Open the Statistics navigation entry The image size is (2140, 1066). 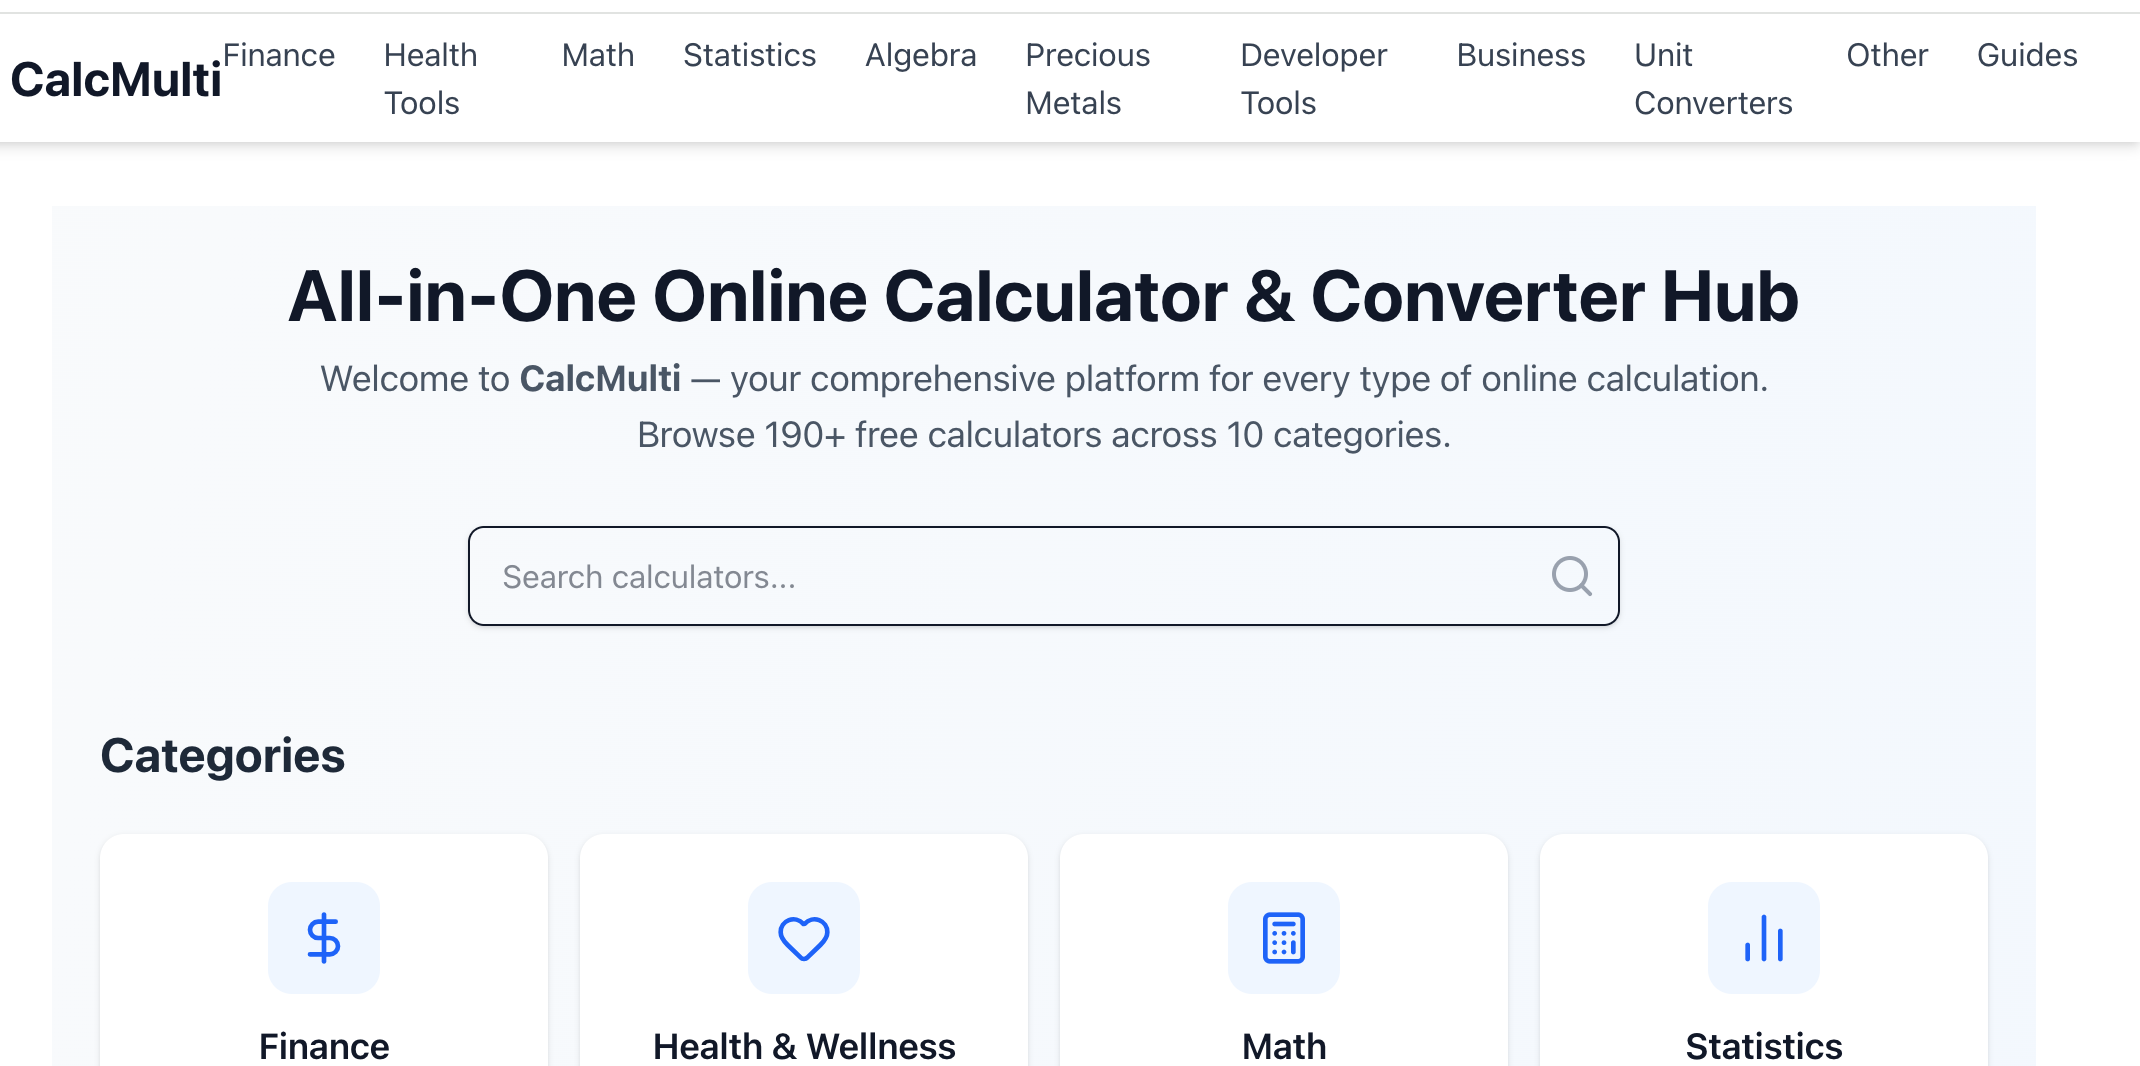(749, 55)
